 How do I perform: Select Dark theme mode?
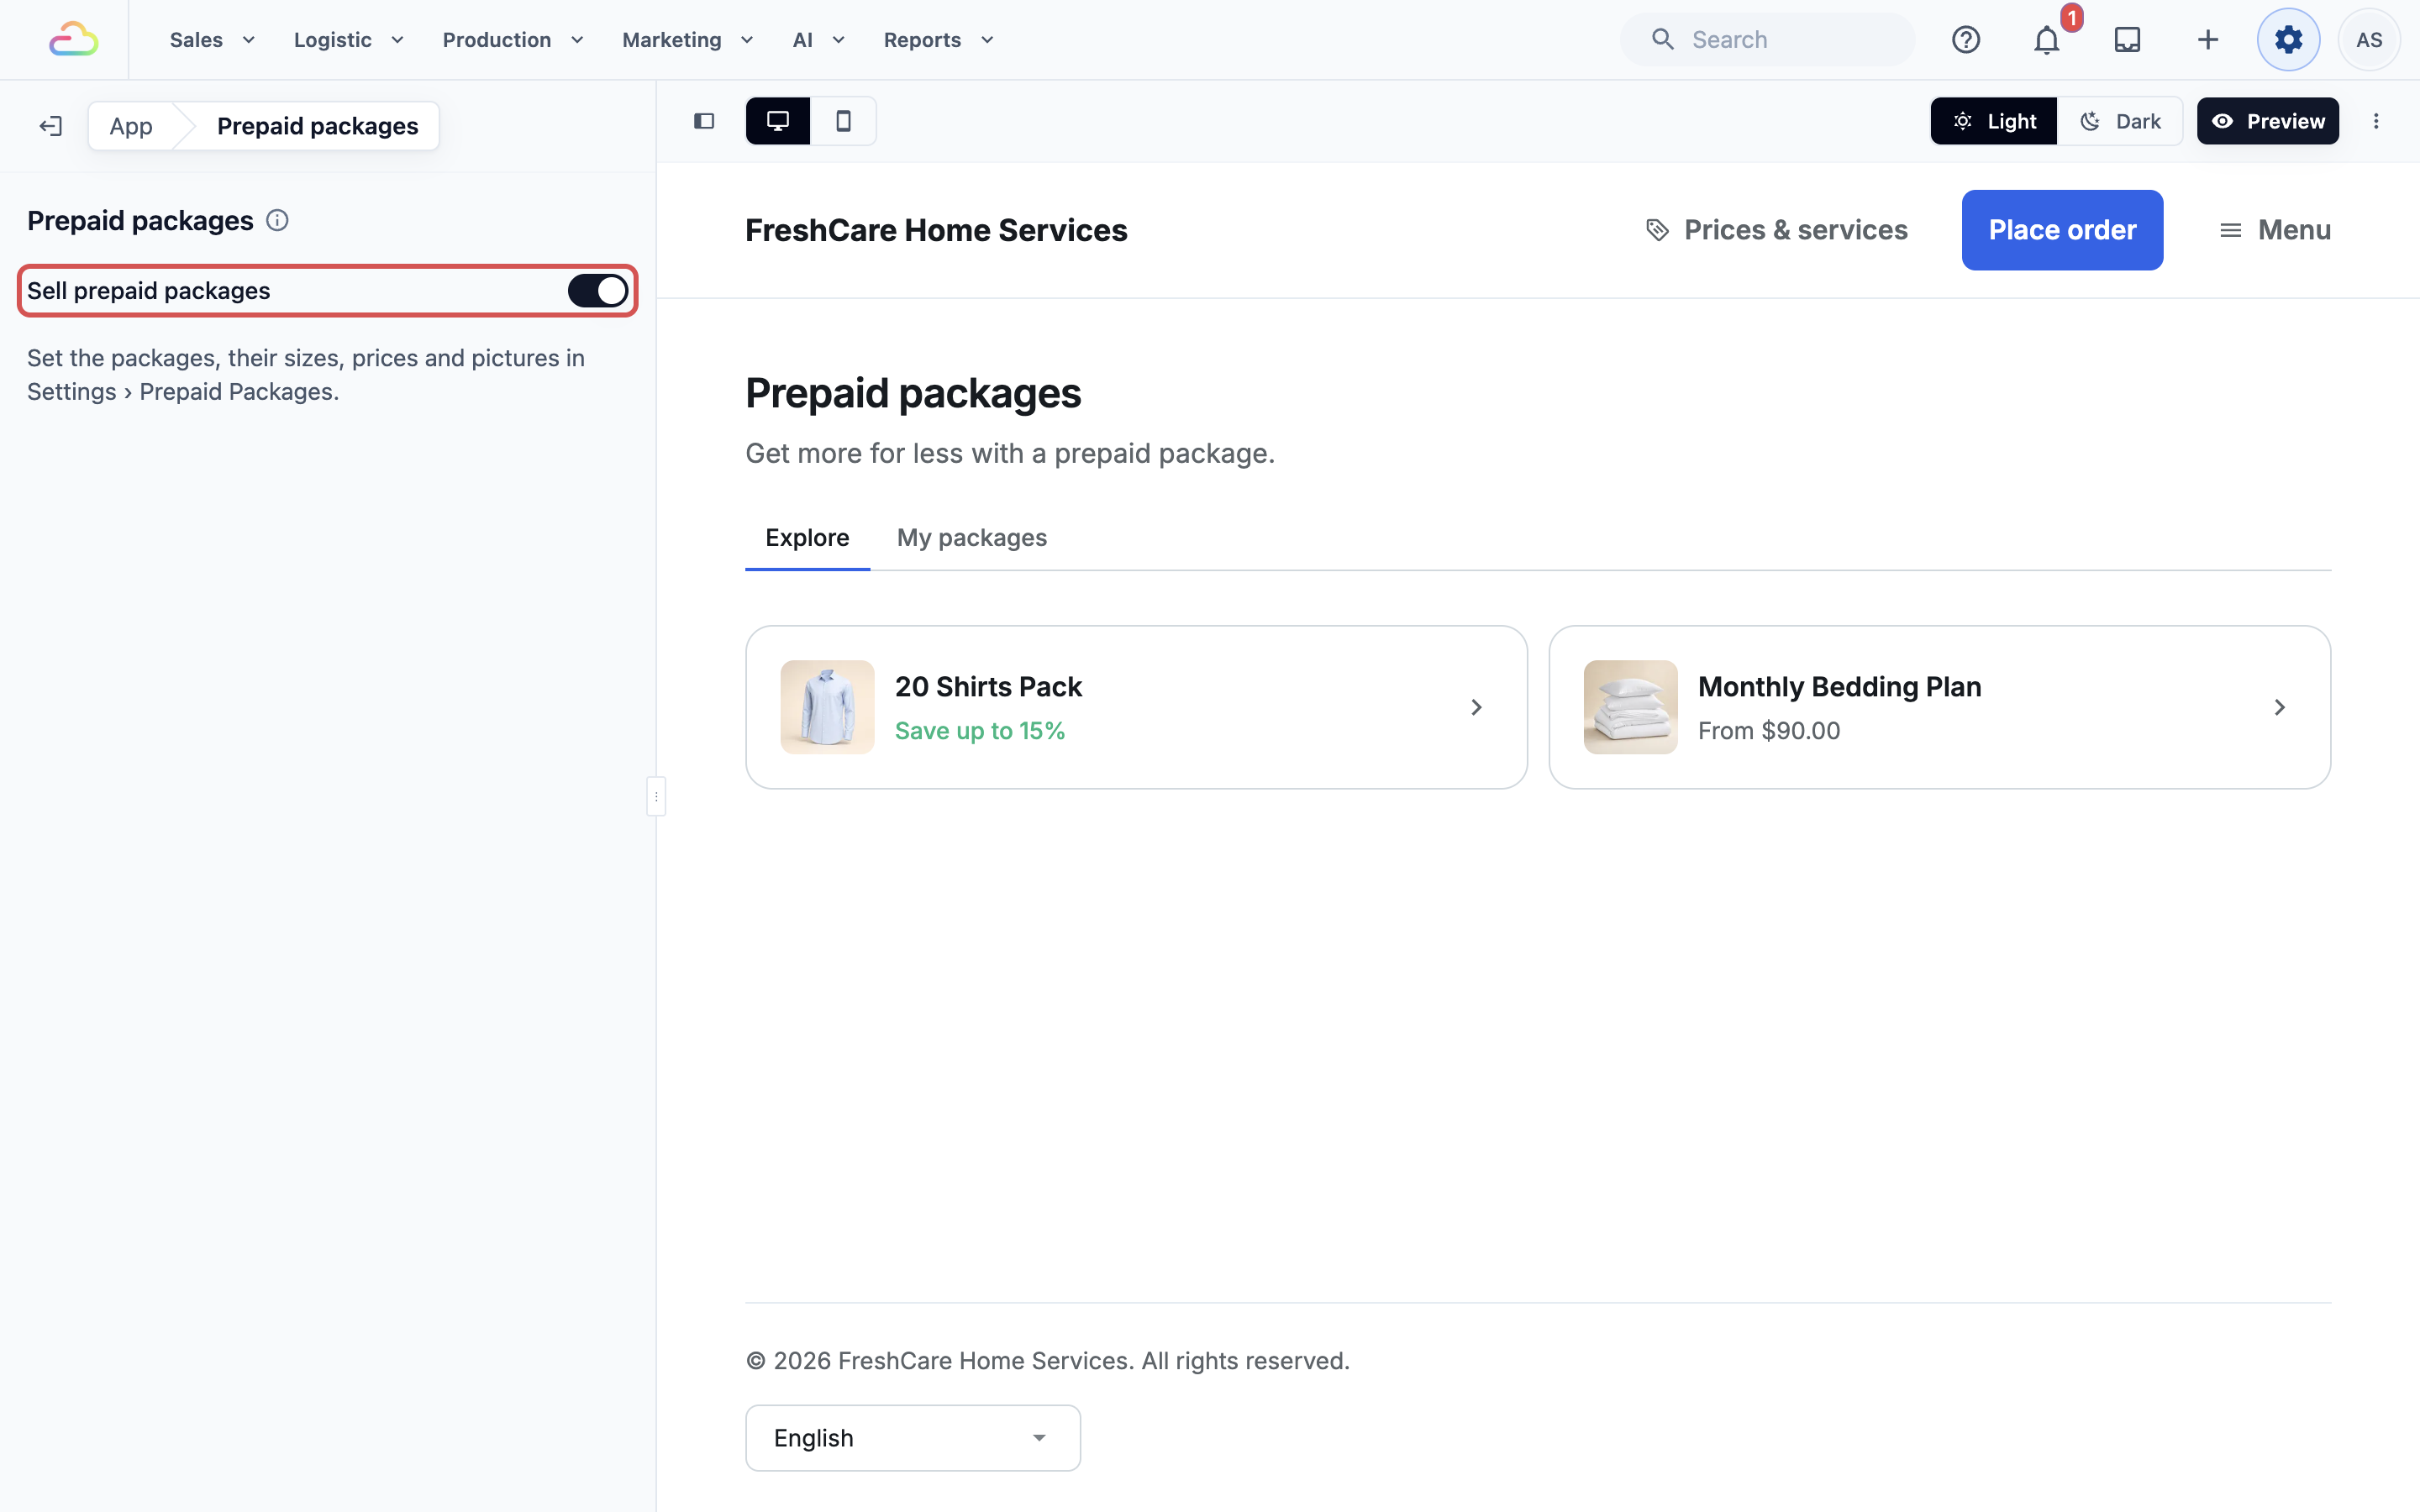2120,121
